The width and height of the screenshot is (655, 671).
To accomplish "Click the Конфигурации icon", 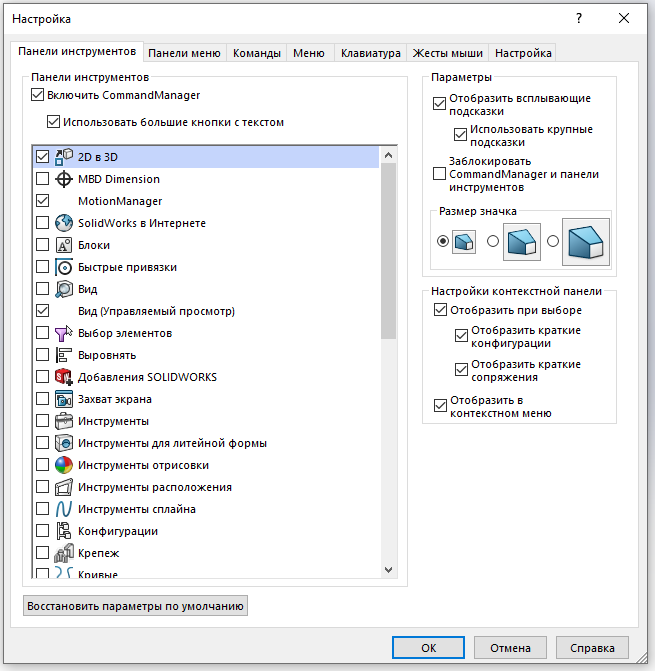I will click(64, 531).
